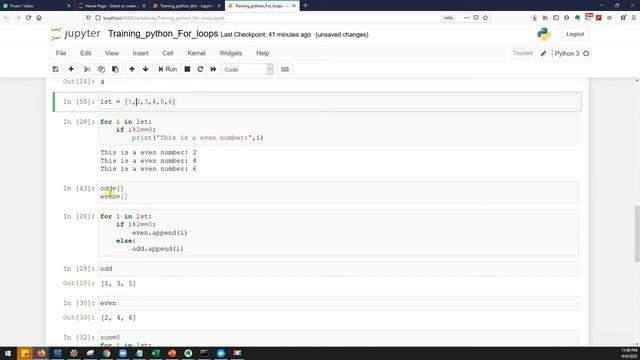This screenshot has width=640, height=360.
Task: Cut selected cells with scissors icon
Action: coord(87,69)
